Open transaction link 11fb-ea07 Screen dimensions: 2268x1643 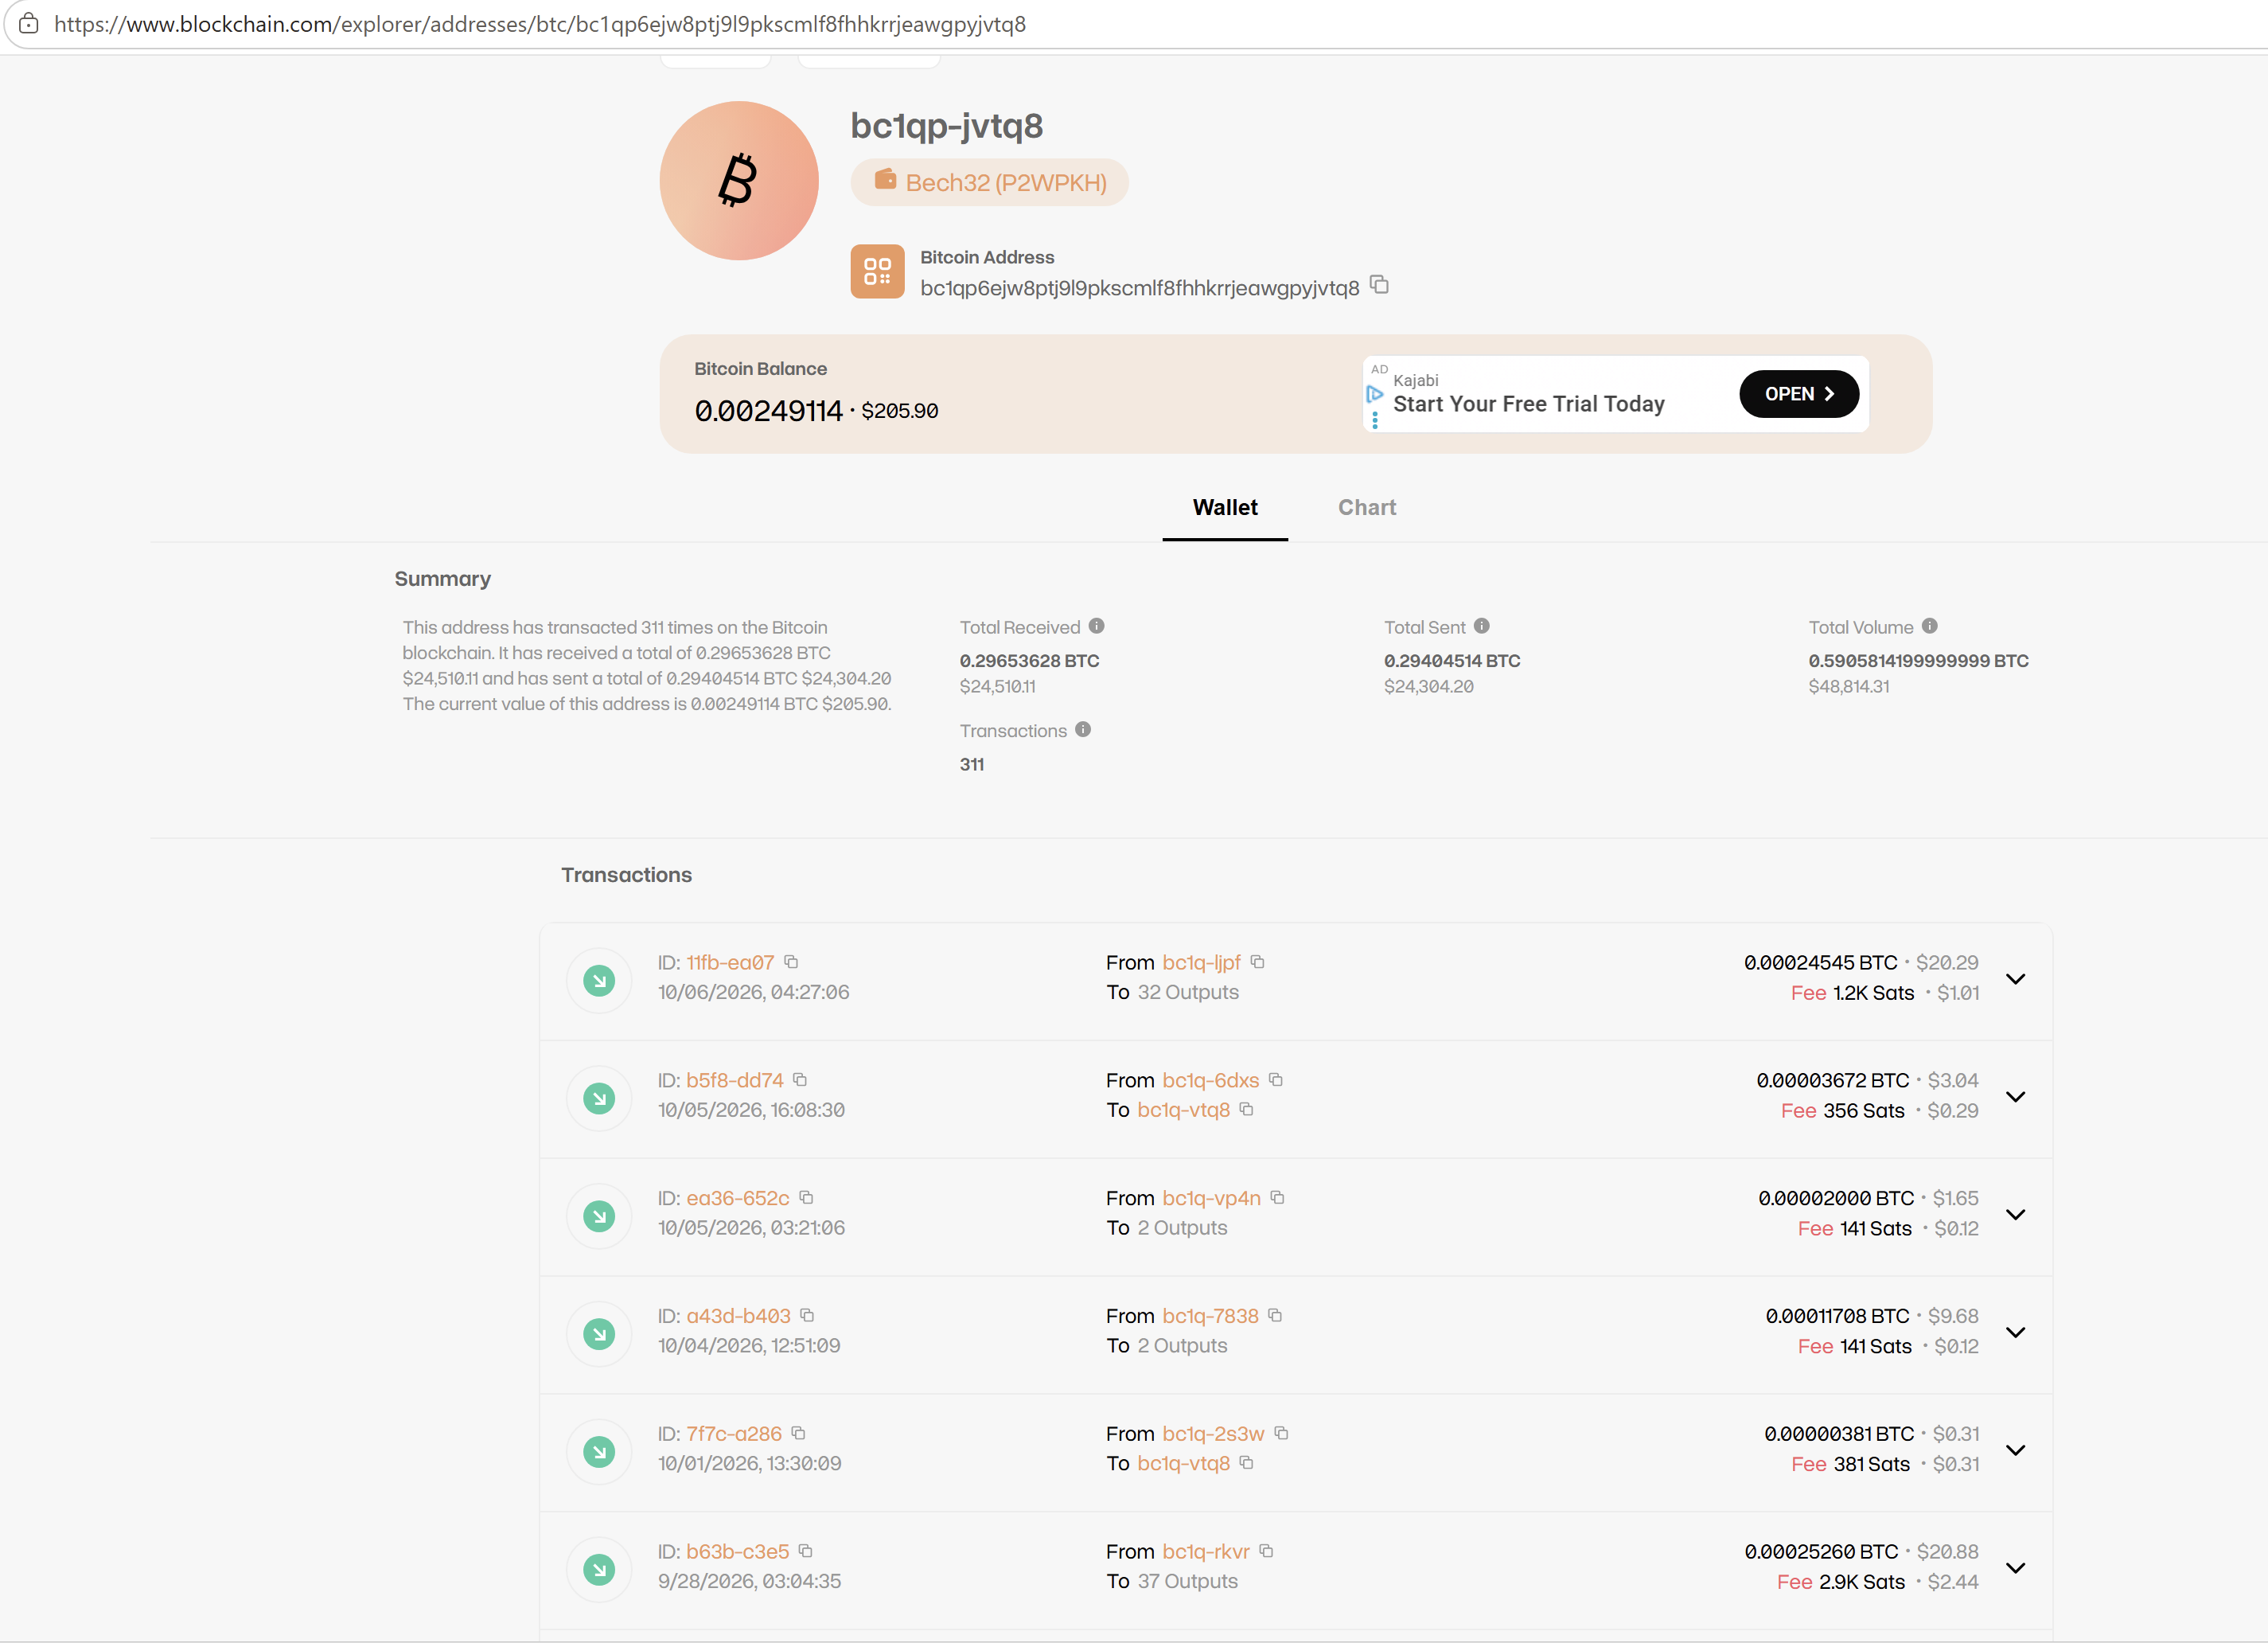coord(730,963)
